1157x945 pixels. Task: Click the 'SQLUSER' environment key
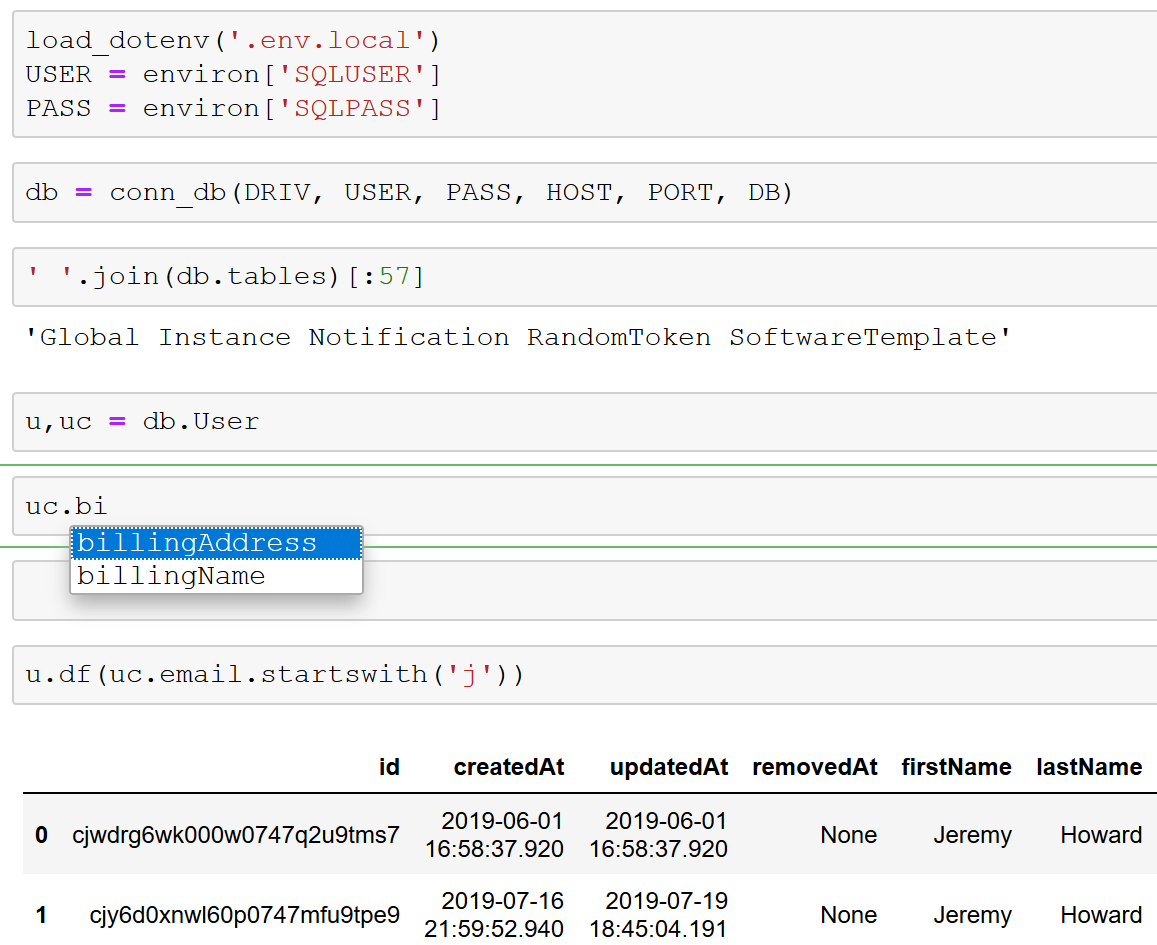(352, 74)
